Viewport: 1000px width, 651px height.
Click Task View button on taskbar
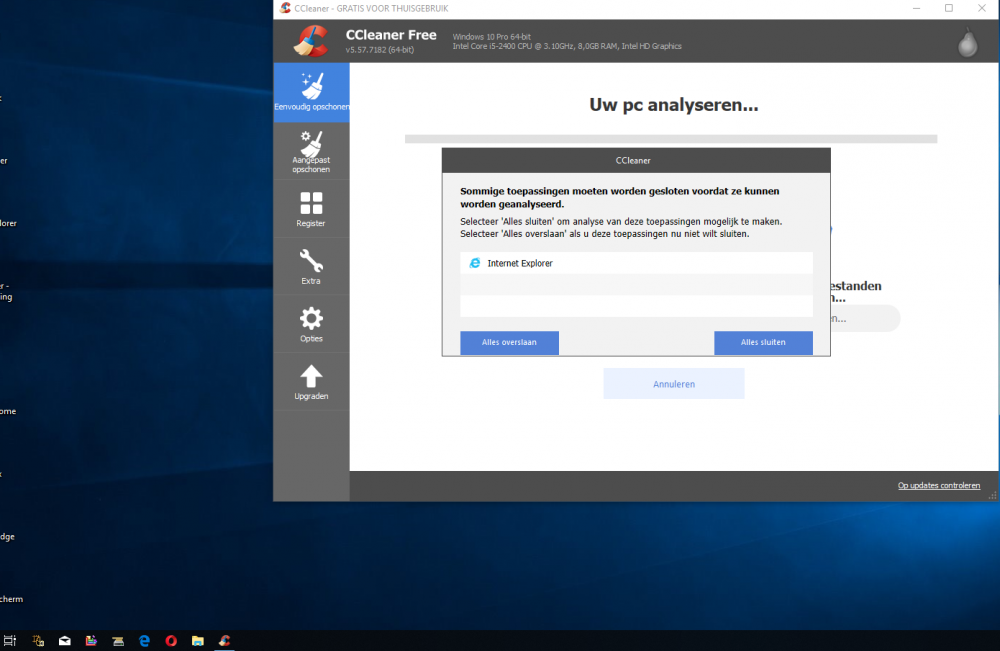tap(10, 640)
